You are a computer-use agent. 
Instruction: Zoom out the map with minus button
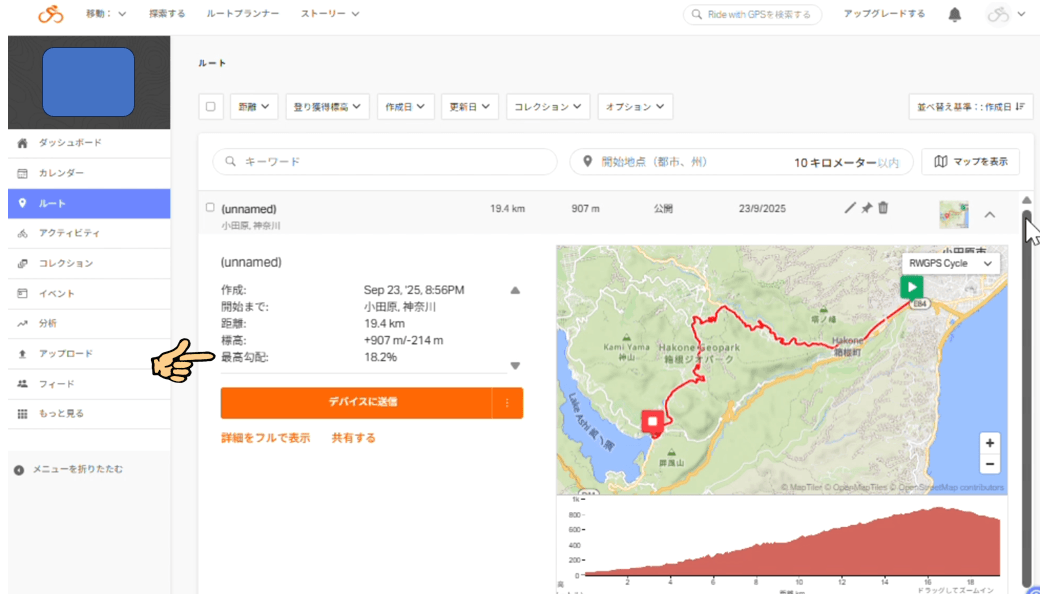[989, 464]
